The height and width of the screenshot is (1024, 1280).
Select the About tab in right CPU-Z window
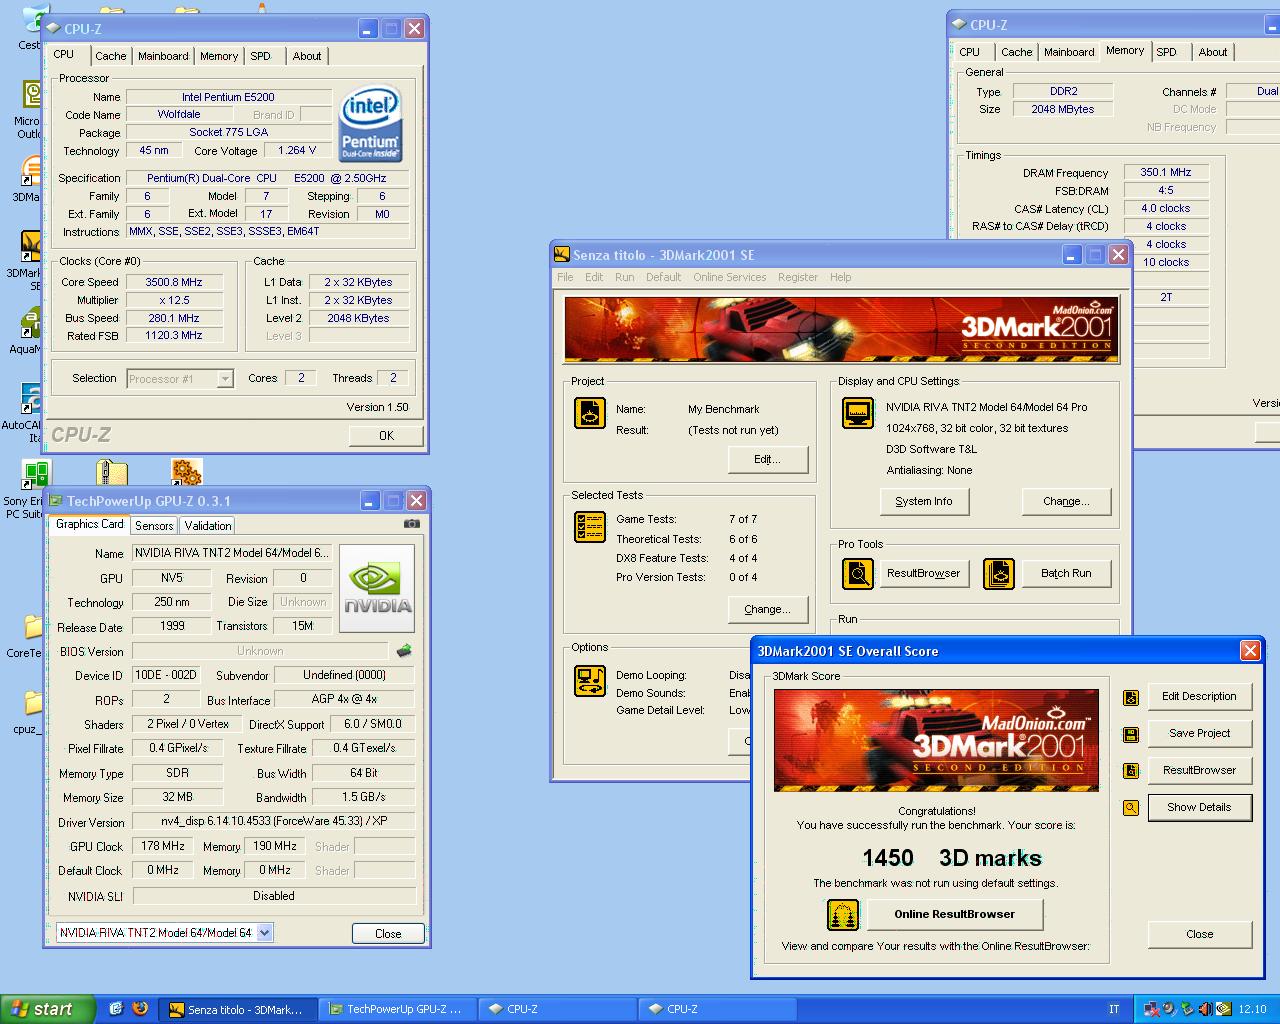pyautogui.click(x=1213, y=52)
